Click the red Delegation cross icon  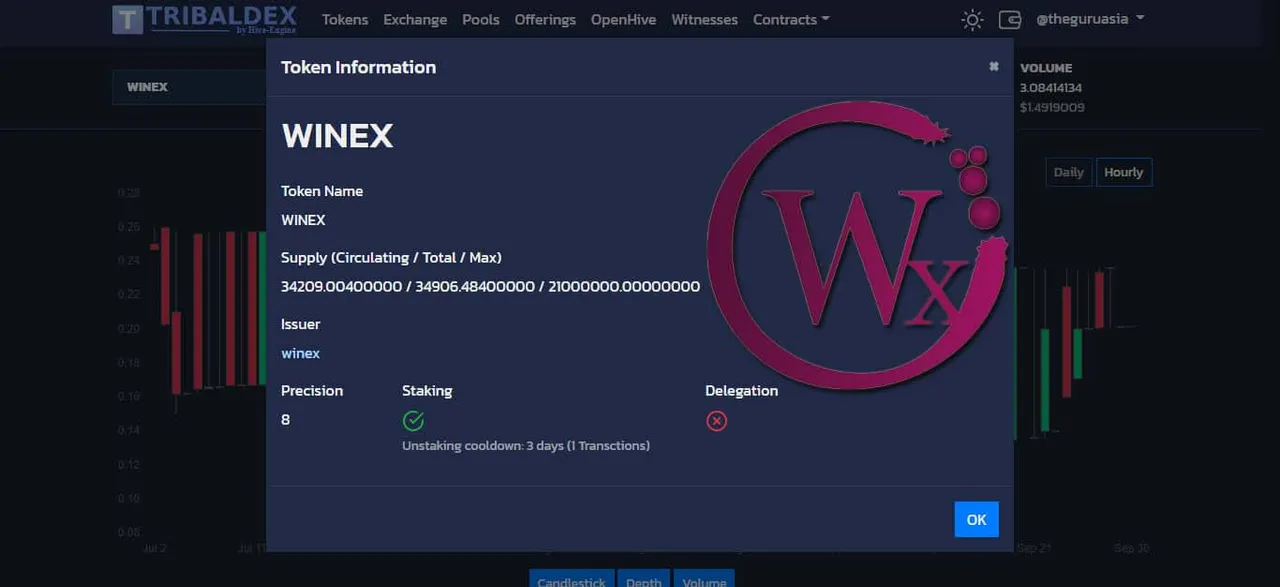coord(716,421)
